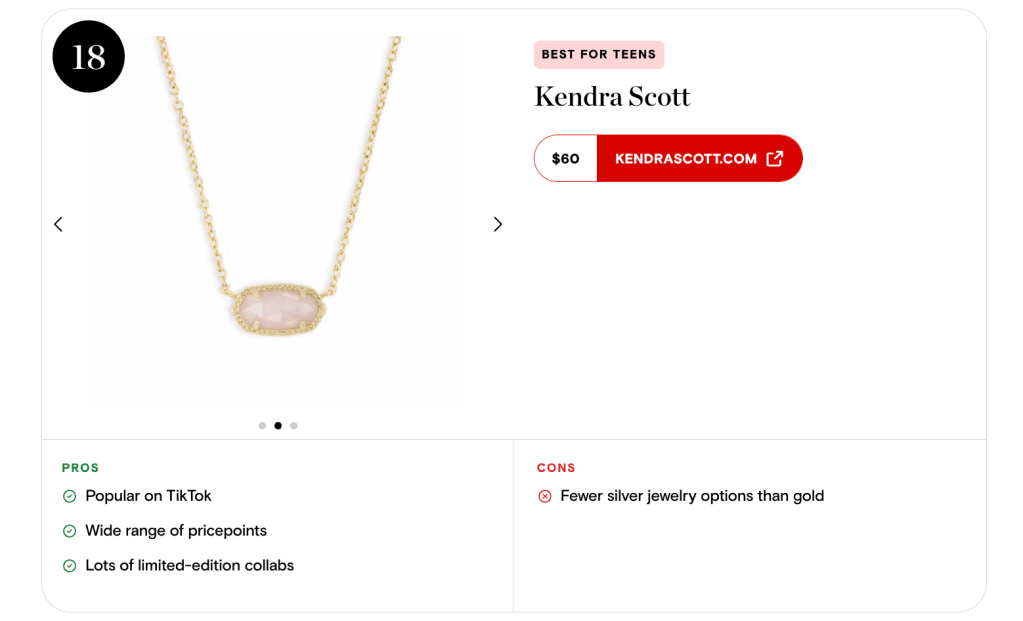The height and width of the screenshot is (621, 1023).
Task: Select the first carousel dot
Action: [262, 426]
